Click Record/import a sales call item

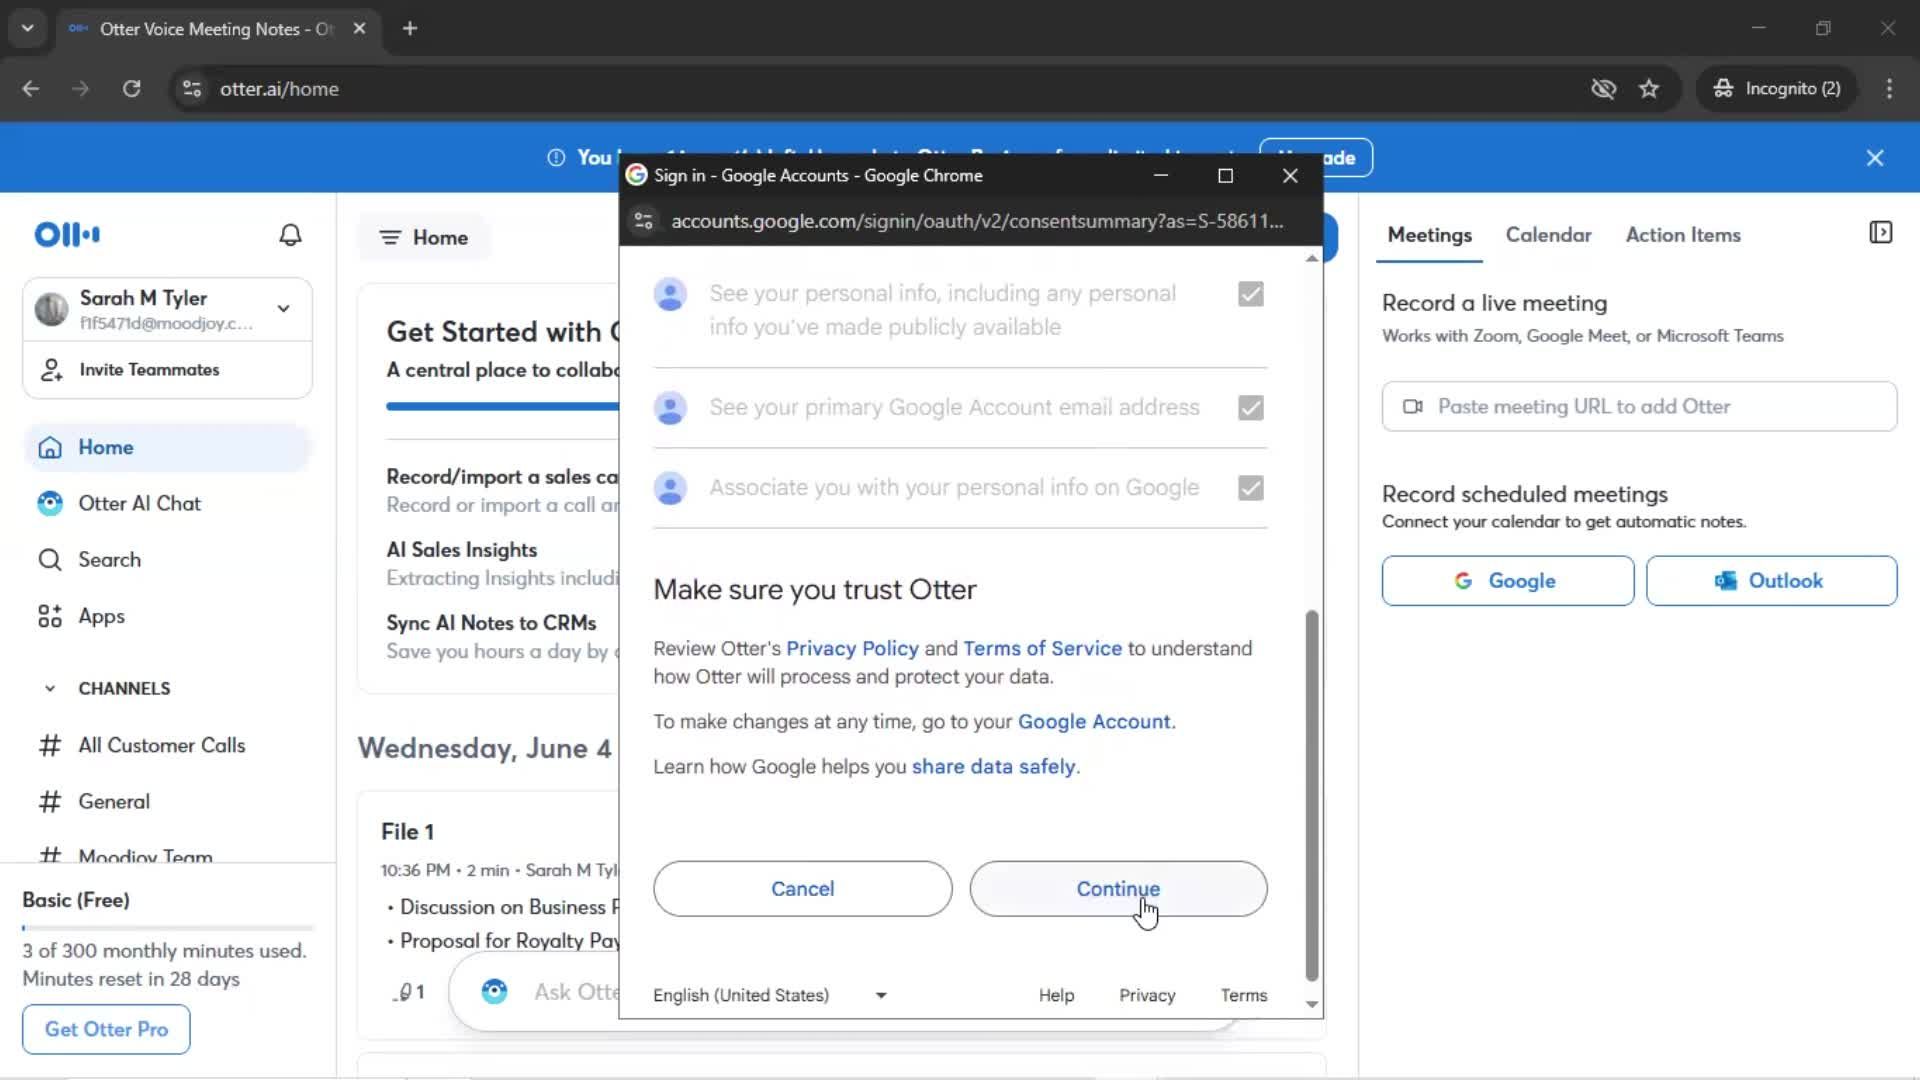click(x=502, y=477)
